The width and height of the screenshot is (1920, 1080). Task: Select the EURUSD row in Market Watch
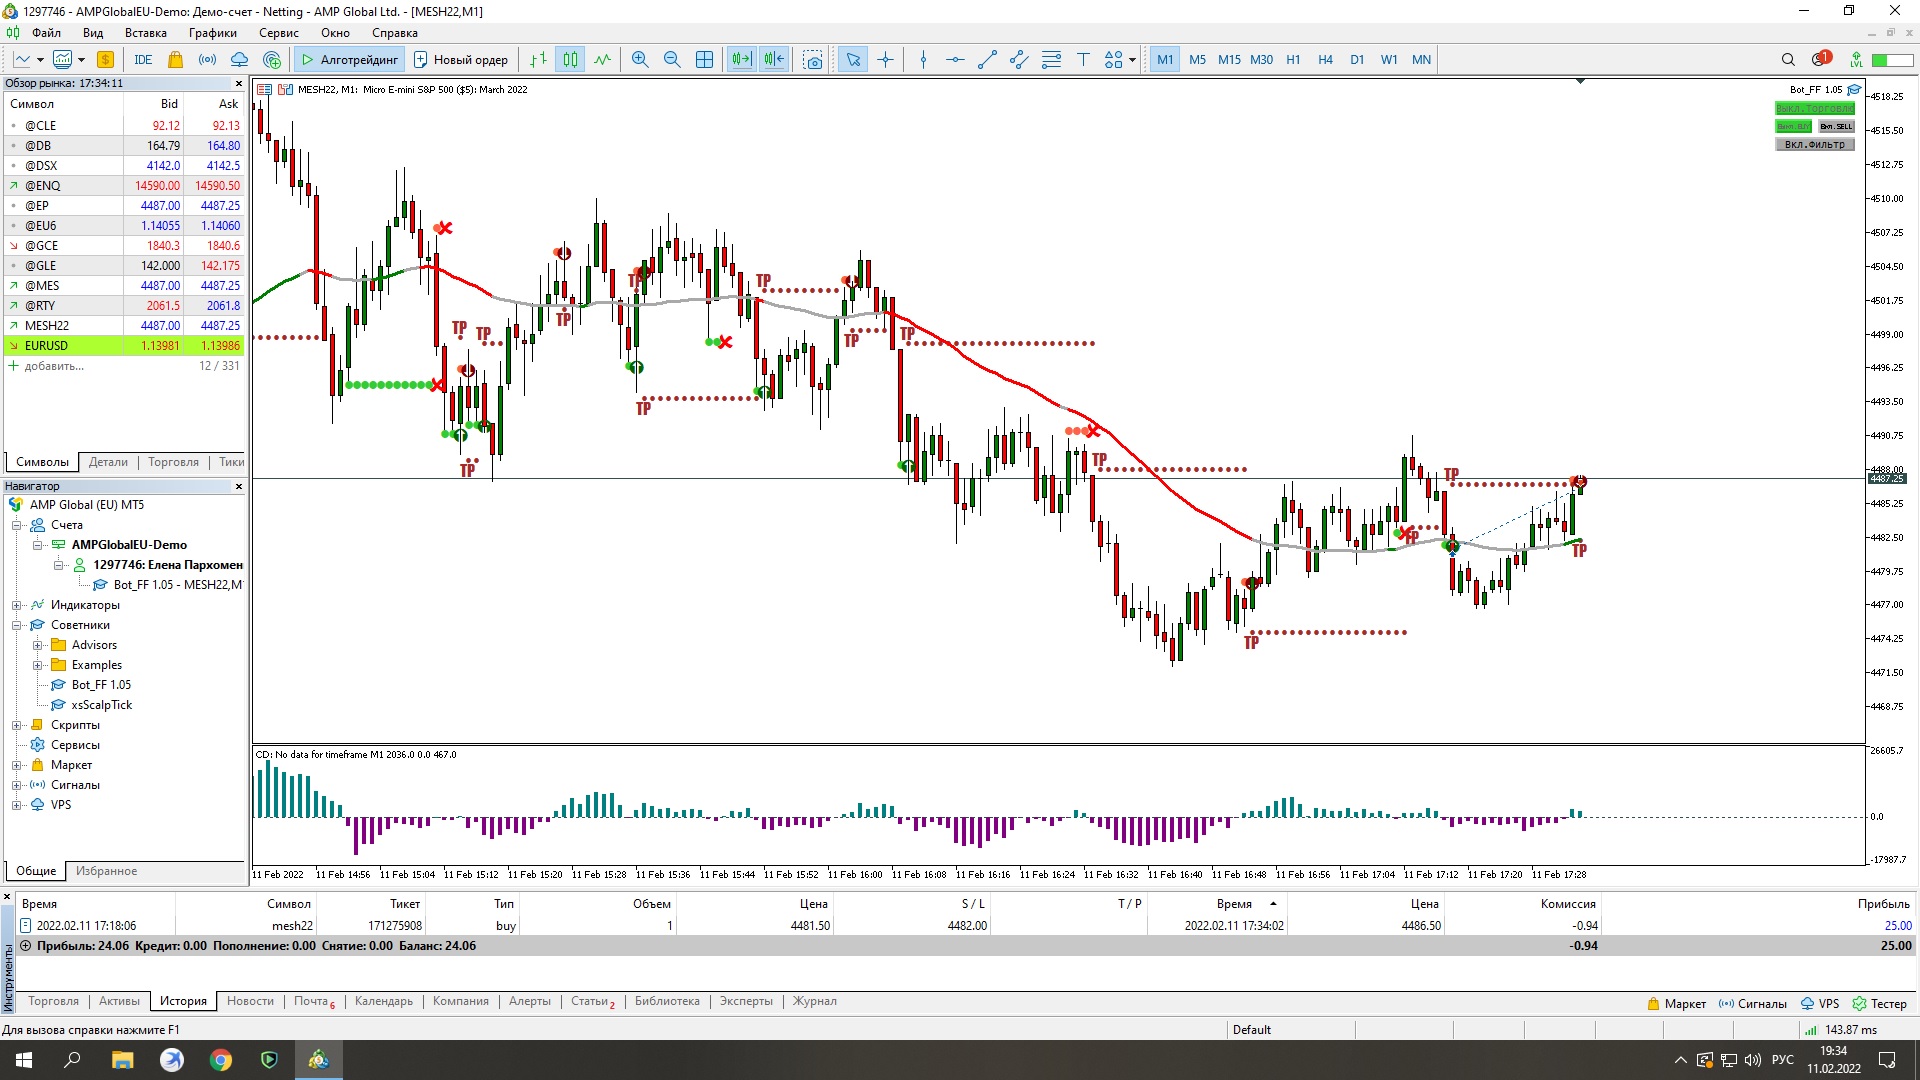[x=47, y=346]
